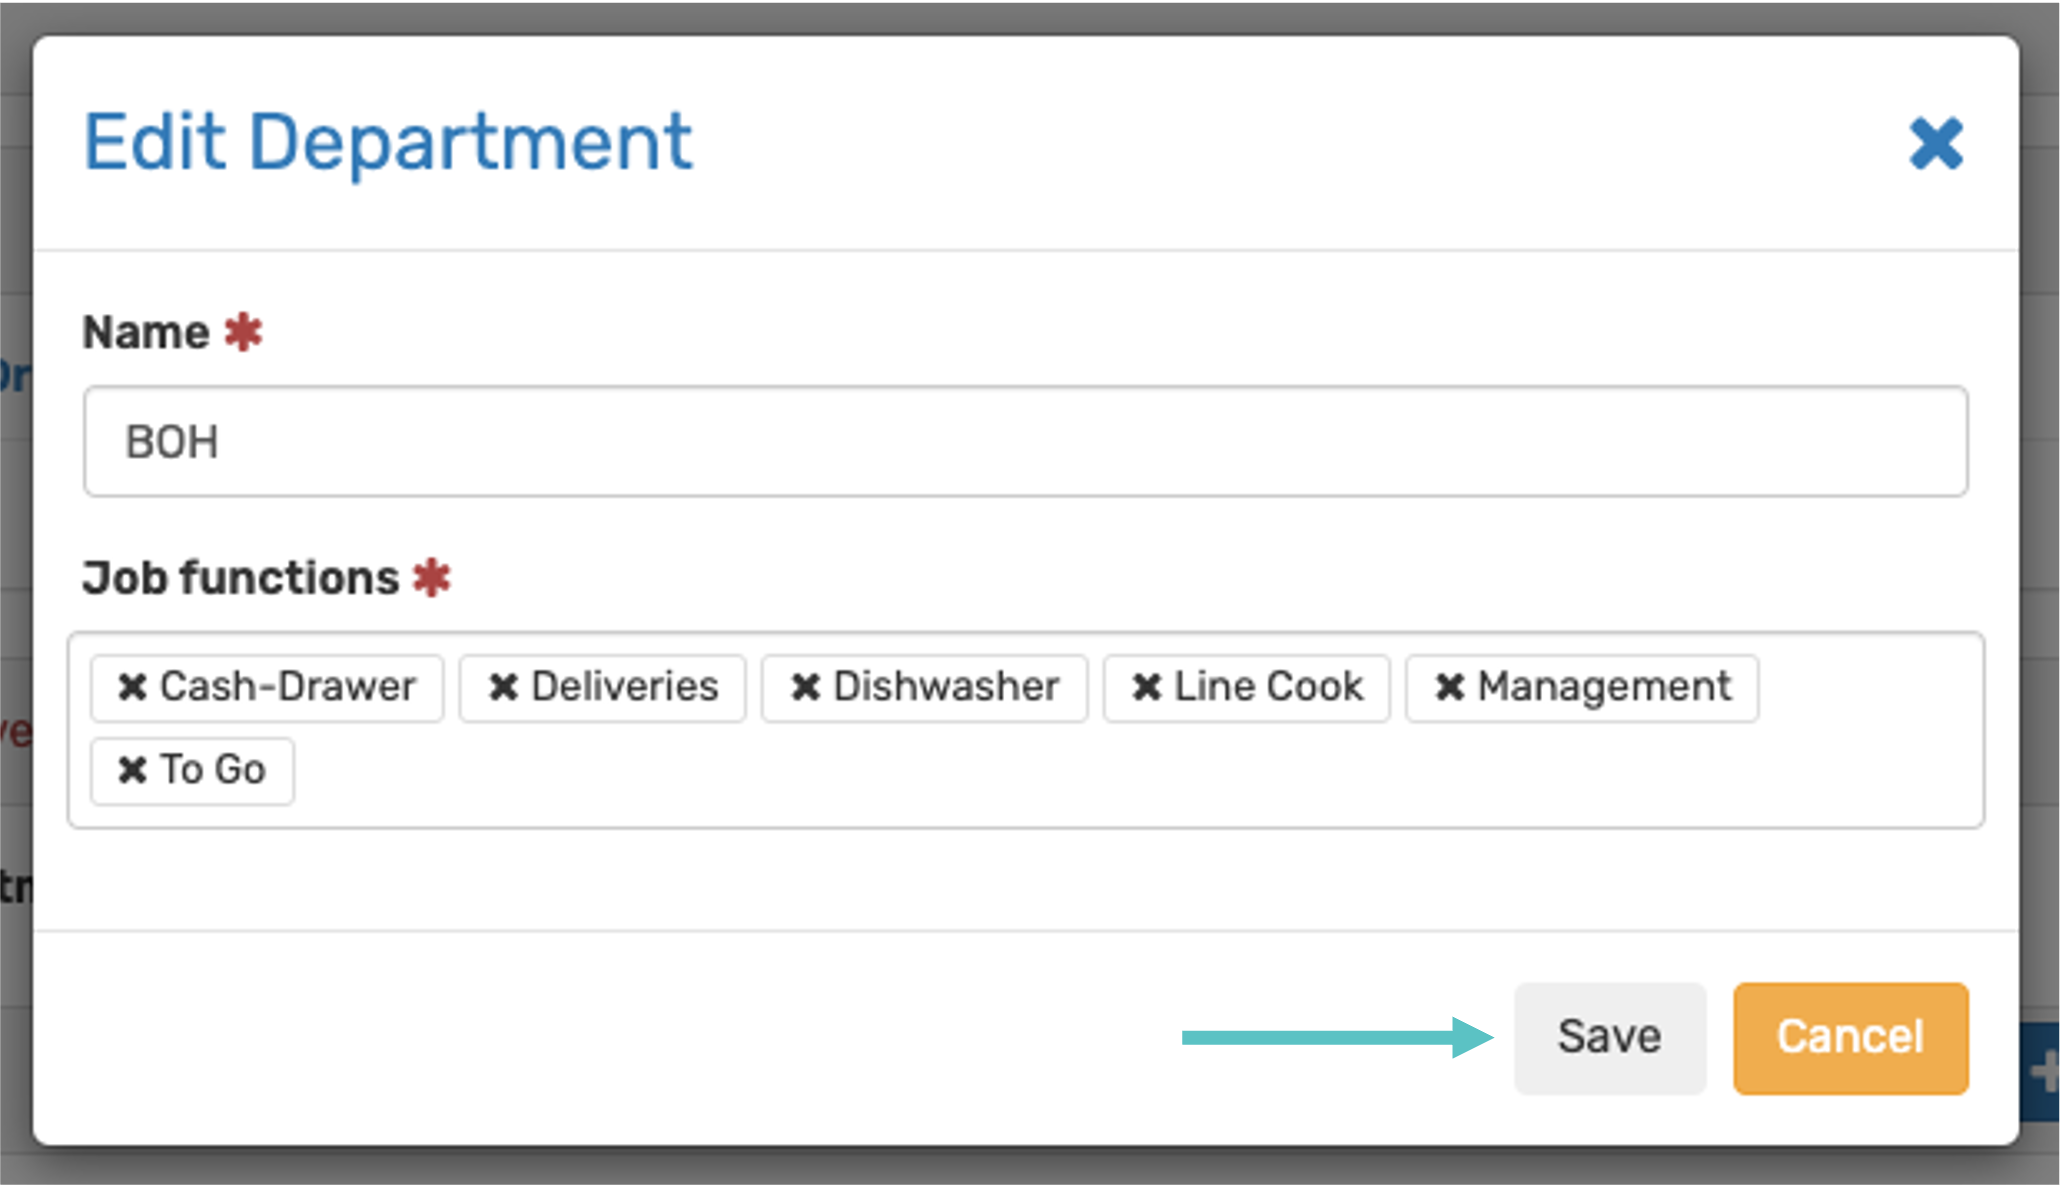Image resolution: width=2062 pixels, height=1187 pixels.
Task: Click the Management tag label
Action: [x=1604, y=687]
